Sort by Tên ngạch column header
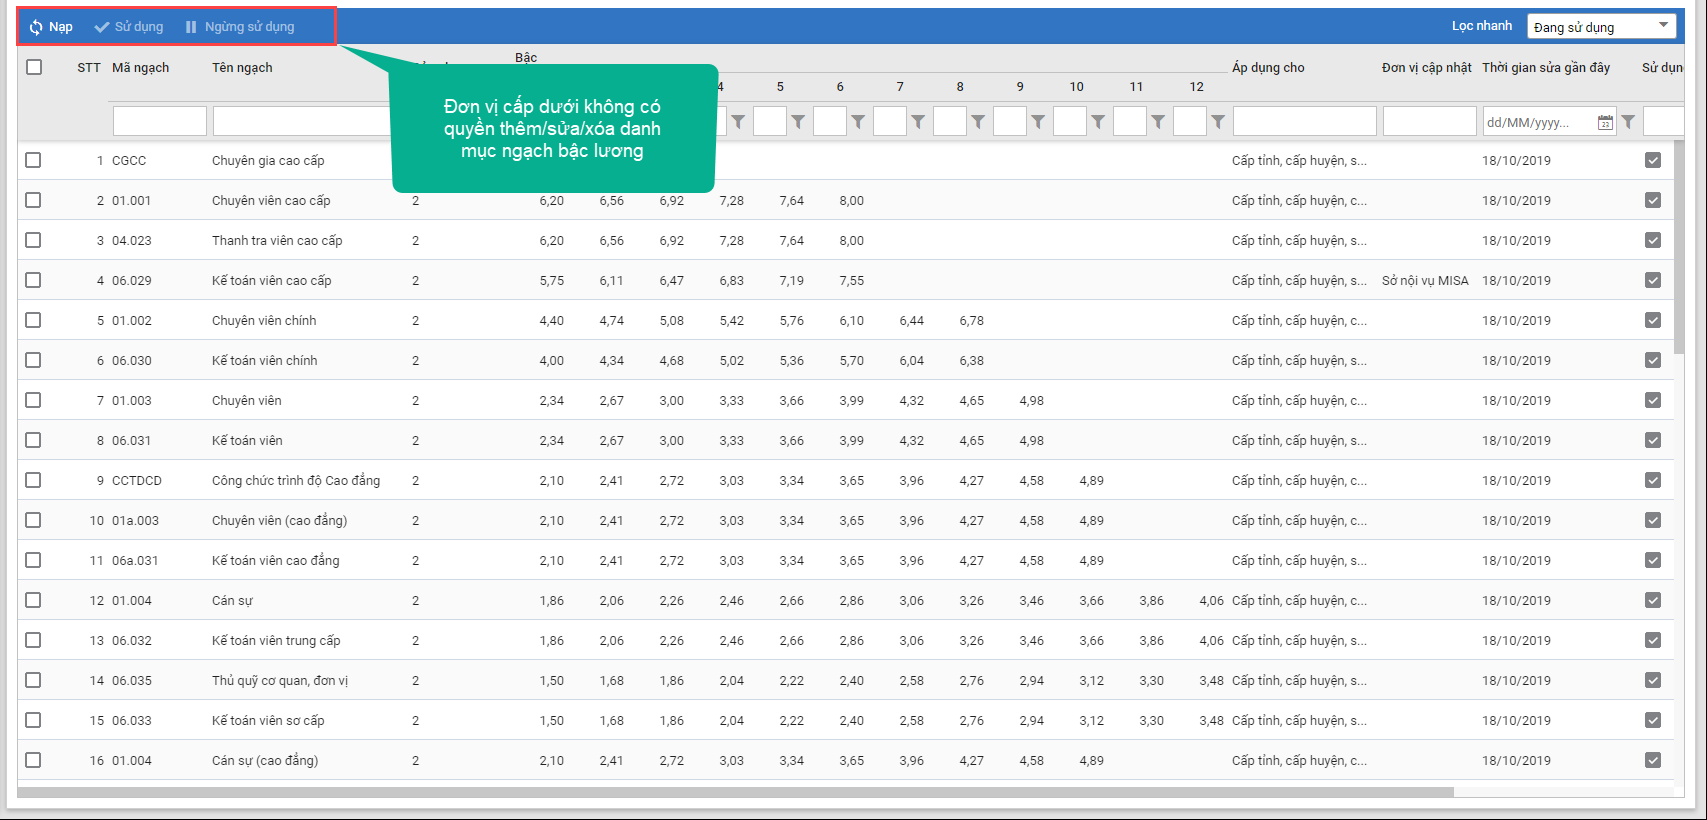Image resolution: width=1707 pixels, height=820 pixels. coord(242,67)
